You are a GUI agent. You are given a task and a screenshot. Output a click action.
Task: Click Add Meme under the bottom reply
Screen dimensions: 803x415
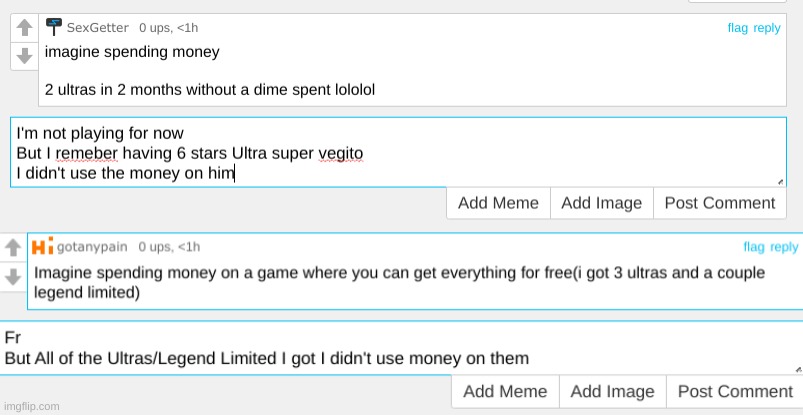(x=505, y=391)
